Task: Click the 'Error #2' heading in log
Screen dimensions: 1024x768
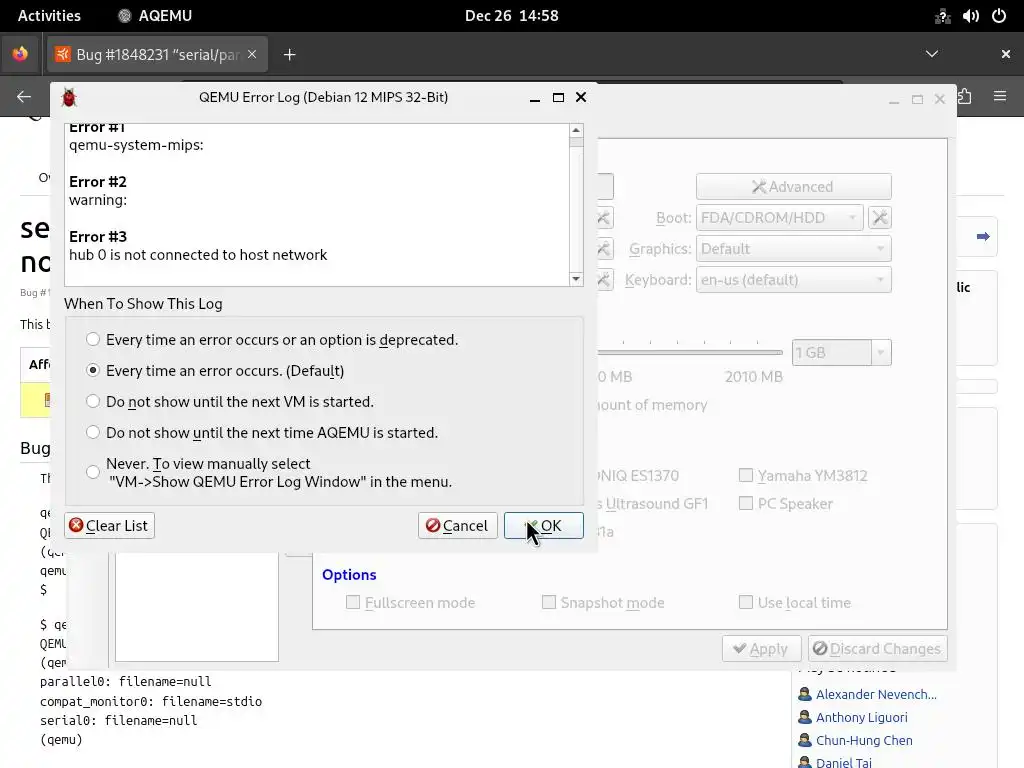Action: (x=98, y=182)
